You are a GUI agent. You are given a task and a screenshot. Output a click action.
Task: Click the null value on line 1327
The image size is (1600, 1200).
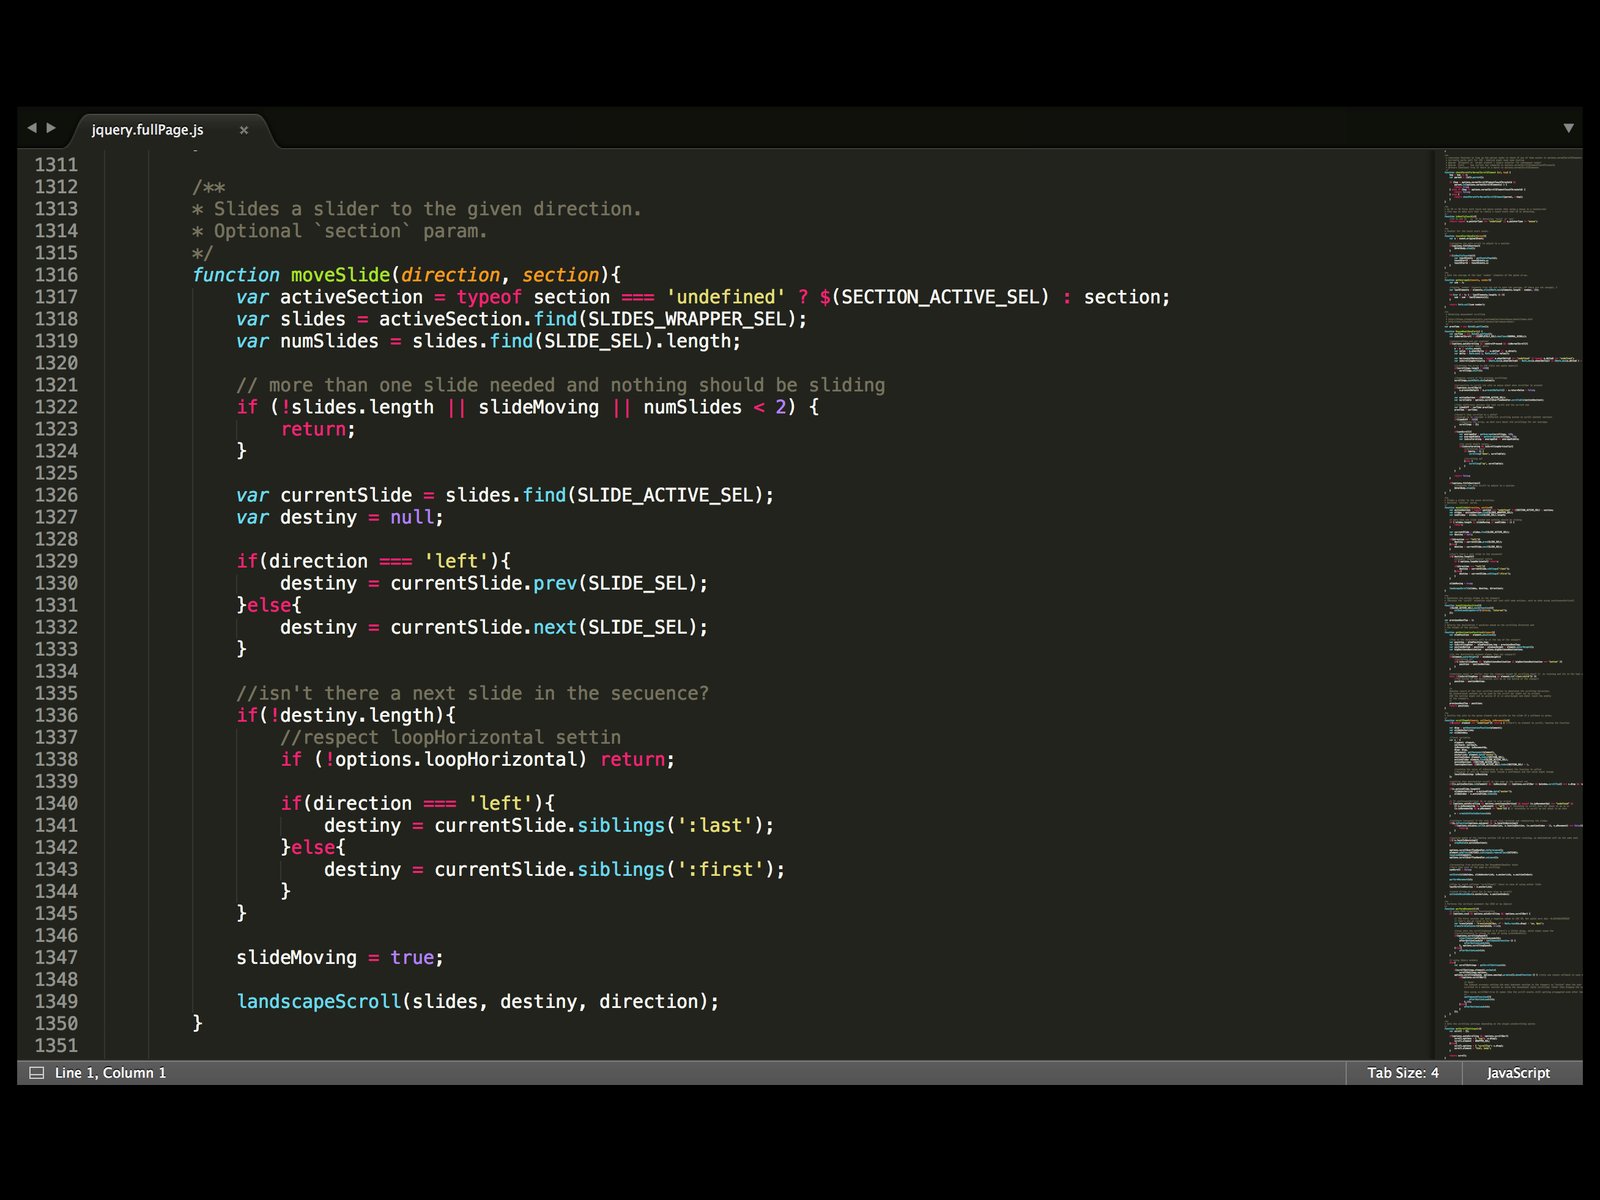coord(411,517)
